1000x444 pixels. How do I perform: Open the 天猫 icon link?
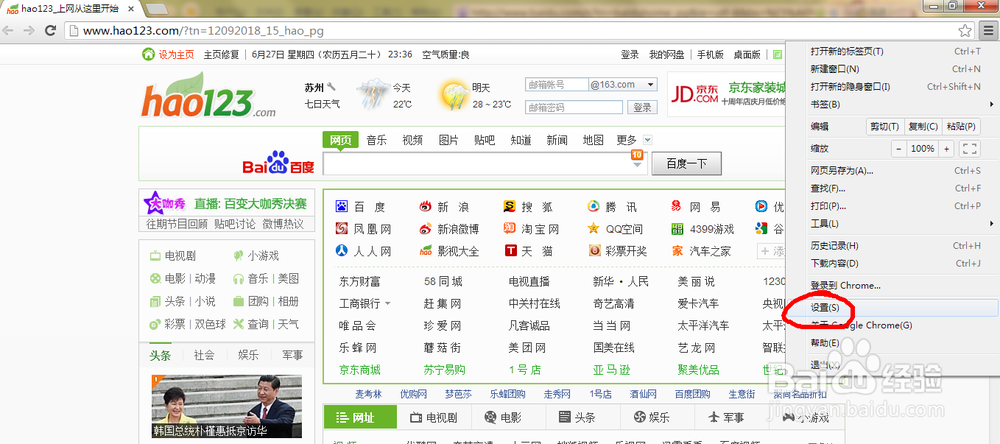[510, 251]
